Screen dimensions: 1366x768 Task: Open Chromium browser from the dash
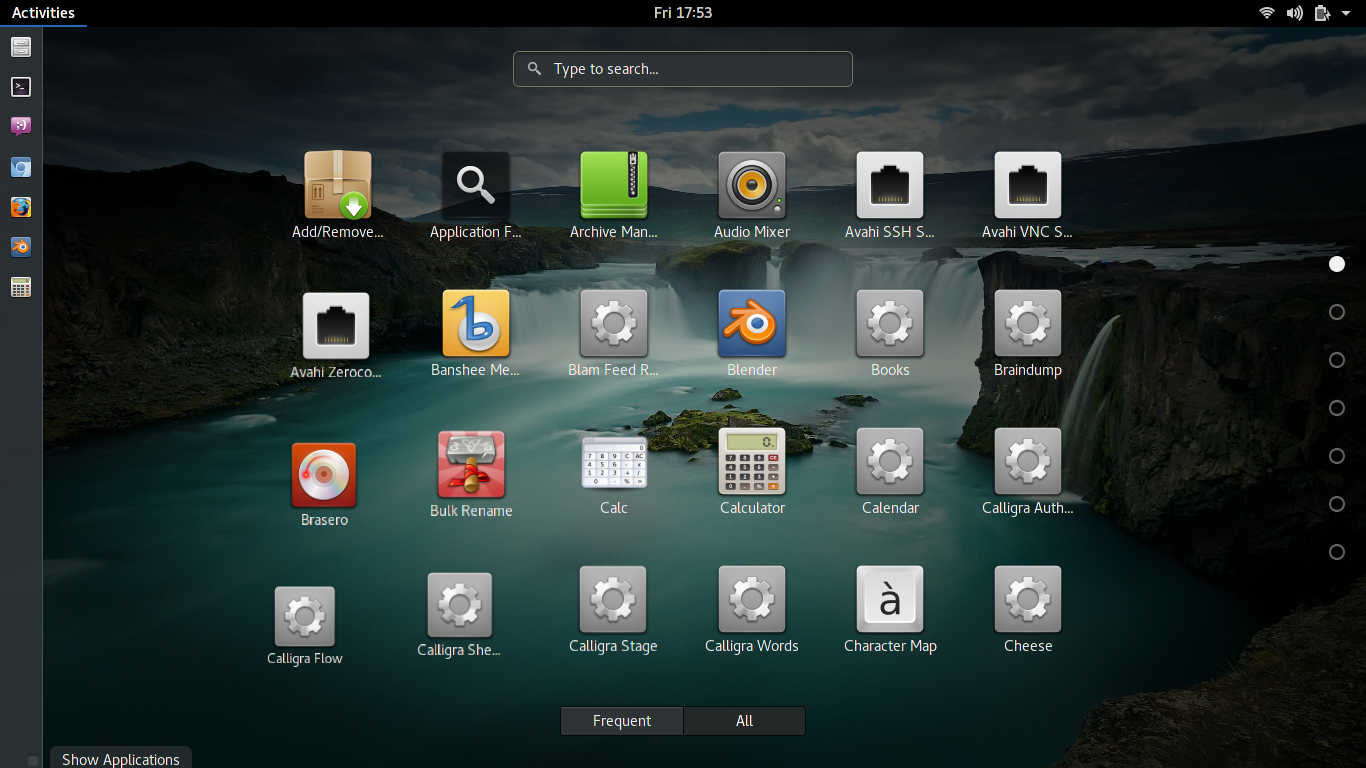coord(21,167)
